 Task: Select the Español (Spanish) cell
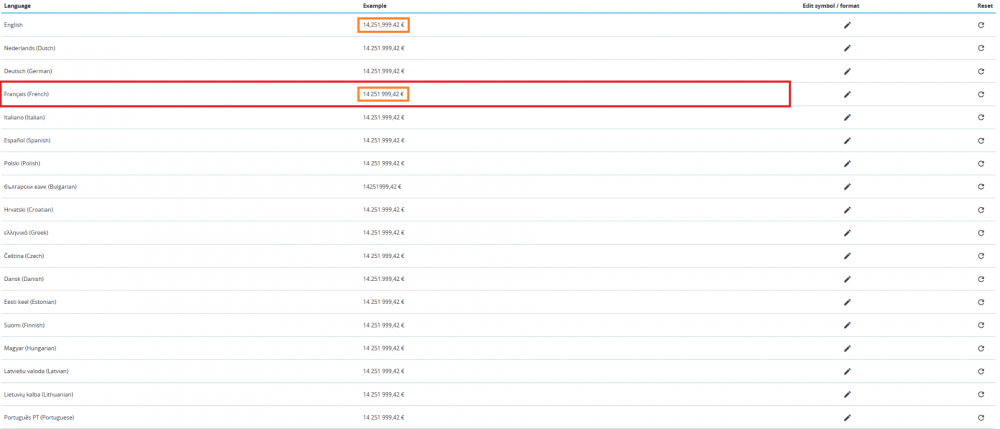tap(26, 140)
